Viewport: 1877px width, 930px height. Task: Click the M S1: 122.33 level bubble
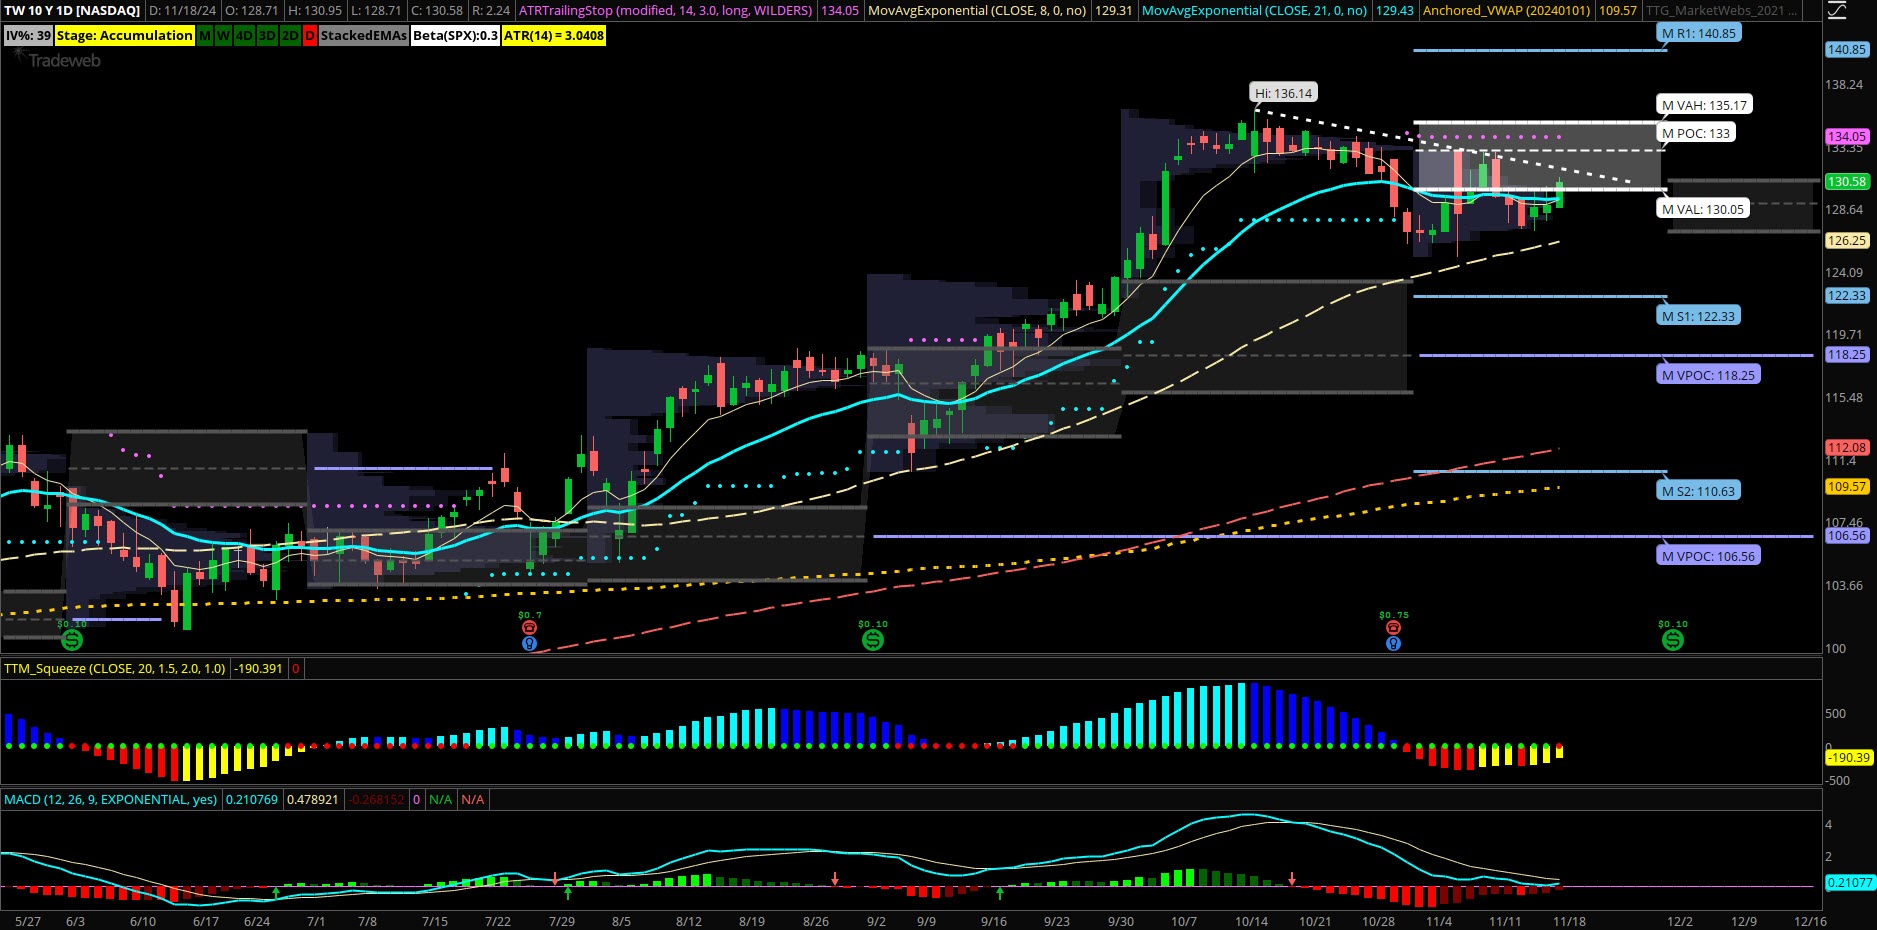1699,316
